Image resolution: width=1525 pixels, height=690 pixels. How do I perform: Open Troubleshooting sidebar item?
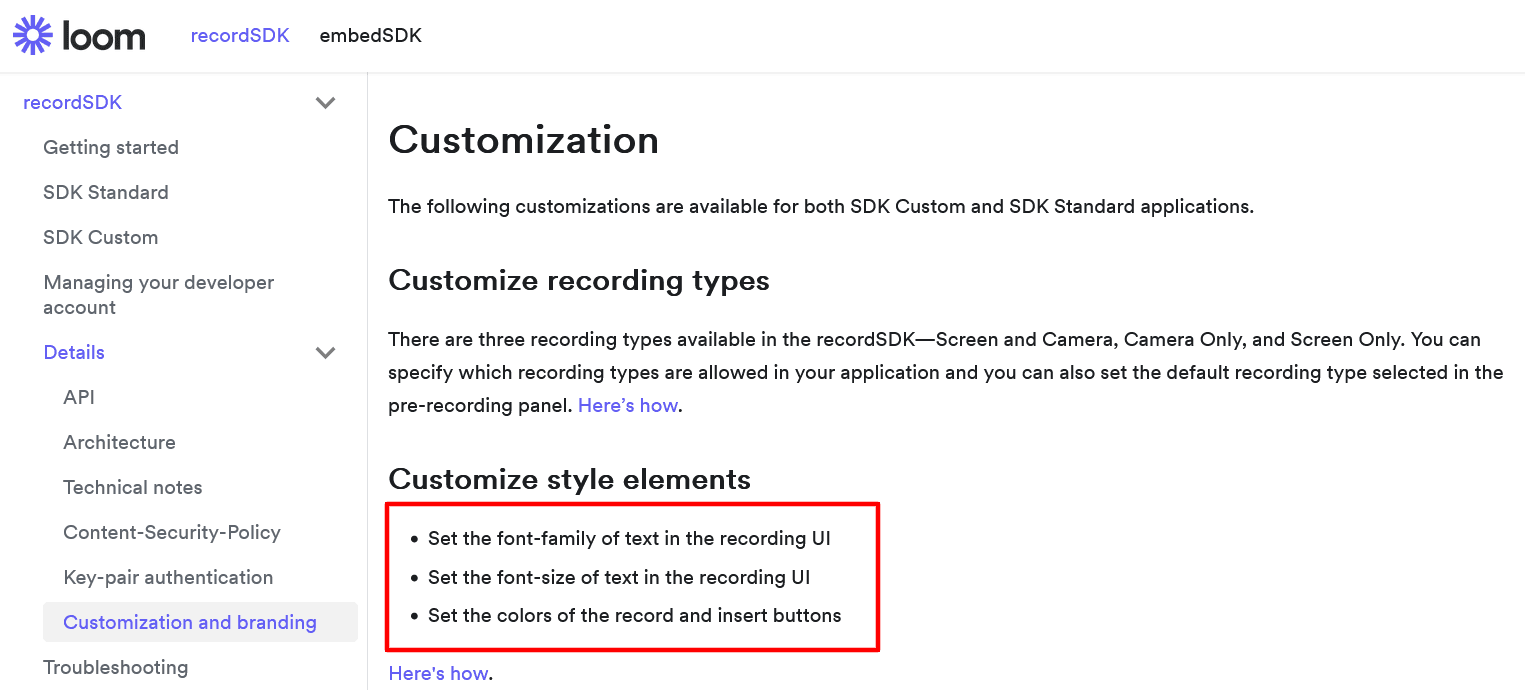click(x=115, y=668)
